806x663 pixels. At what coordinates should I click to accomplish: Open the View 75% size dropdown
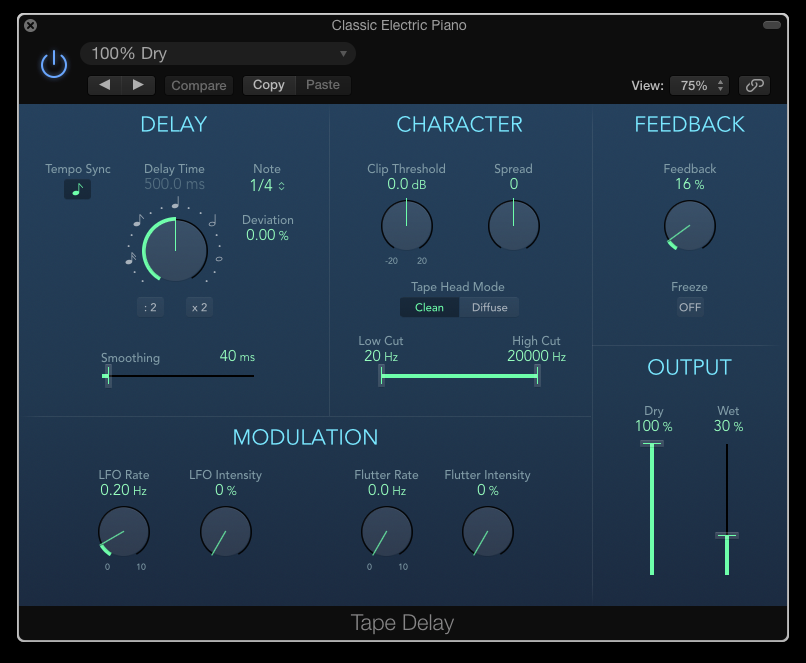click(x=699, y=85)
